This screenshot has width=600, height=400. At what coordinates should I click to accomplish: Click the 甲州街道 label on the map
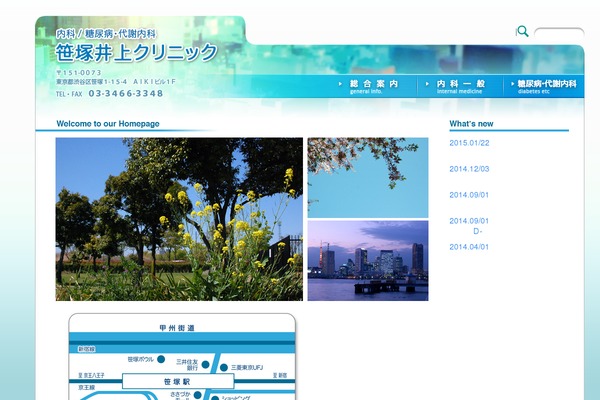(x=177, y=328)
